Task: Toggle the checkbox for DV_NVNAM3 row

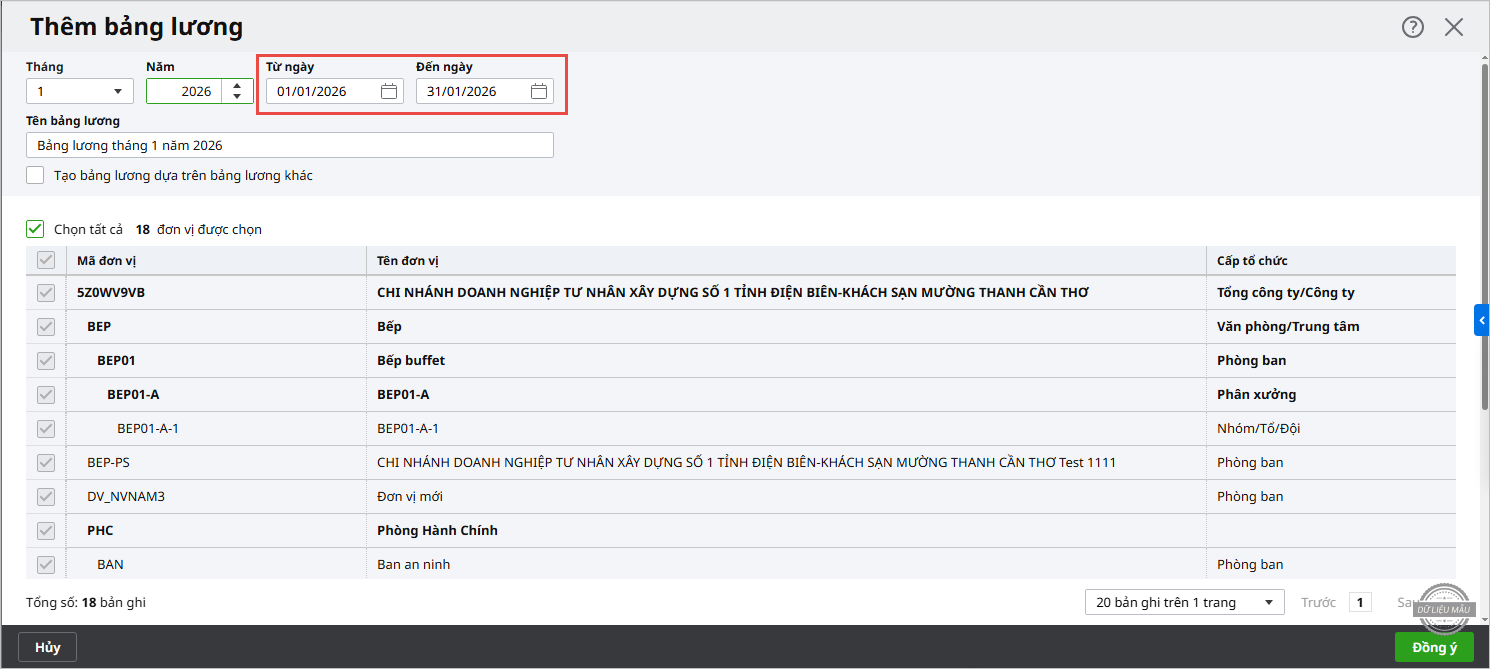Action: (x=46, y=497)
